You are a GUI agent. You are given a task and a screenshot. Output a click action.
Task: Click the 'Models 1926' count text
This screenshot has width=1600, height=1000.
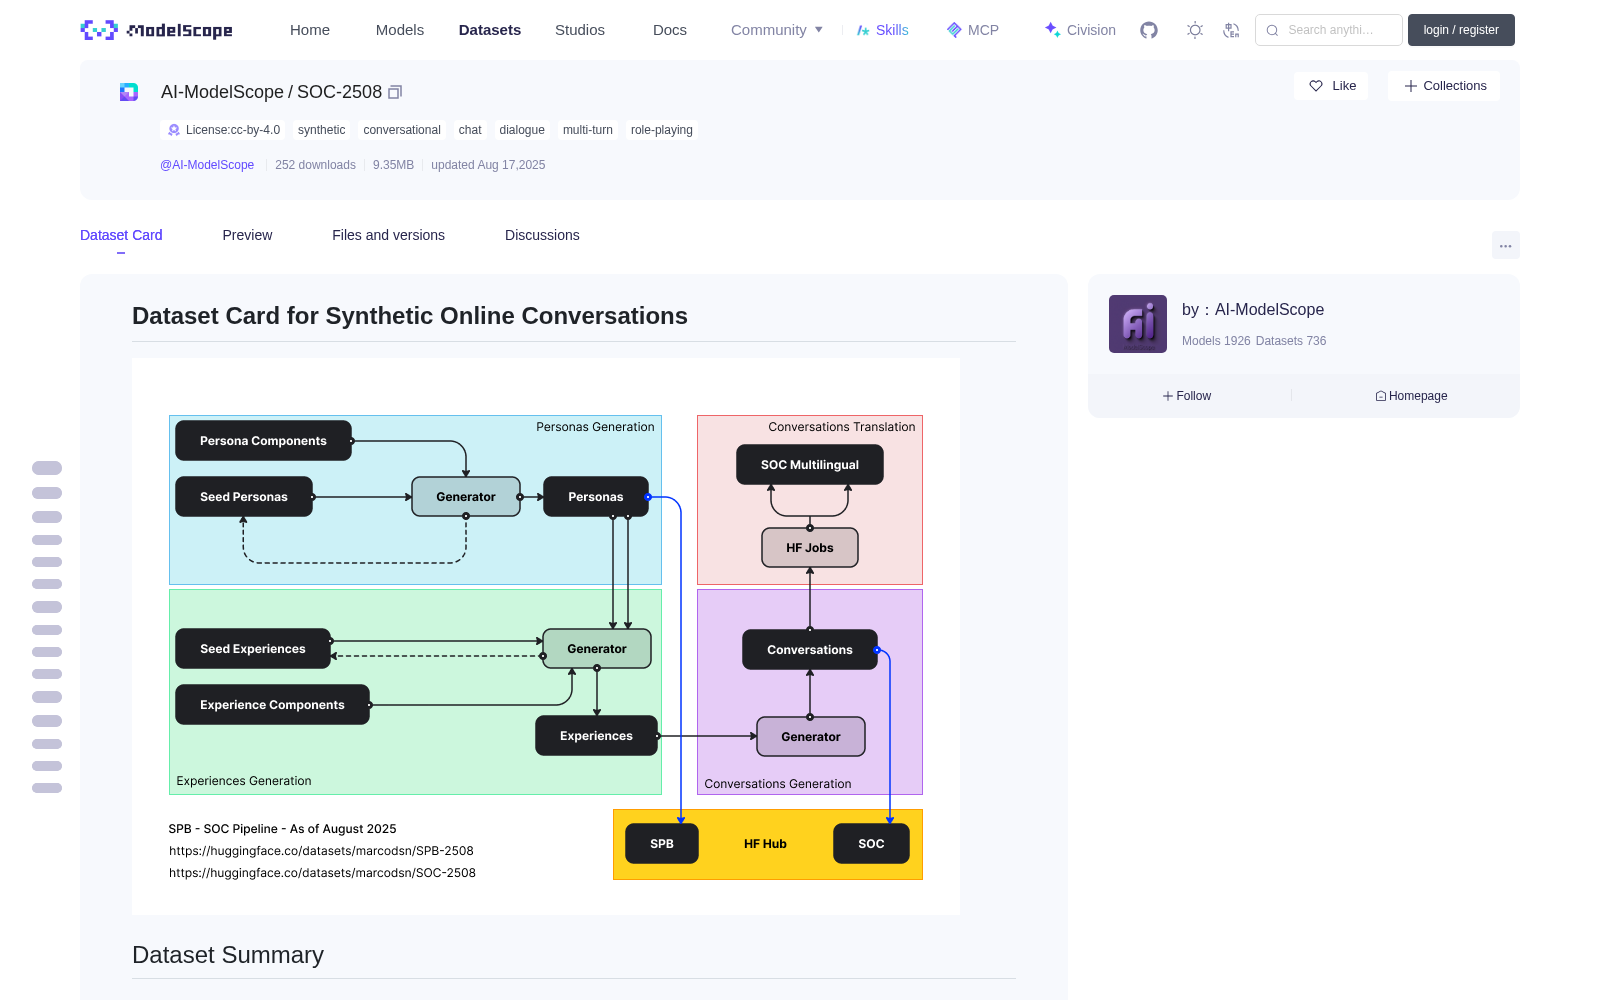(1216, 341)
